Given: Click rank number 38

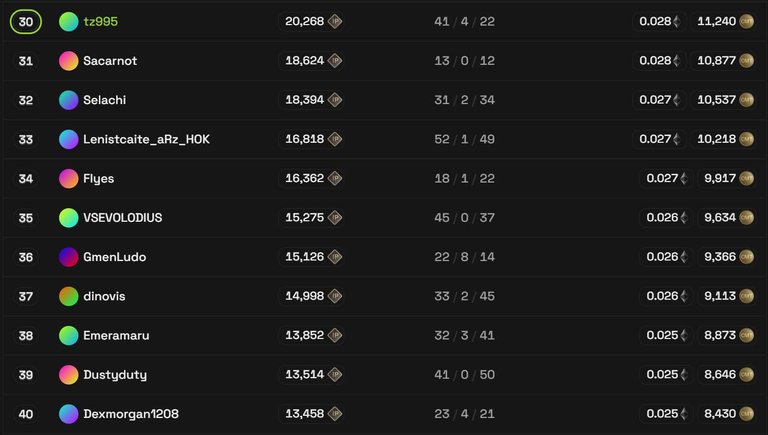Looking at the screenshot, I should tap(25, 336).
